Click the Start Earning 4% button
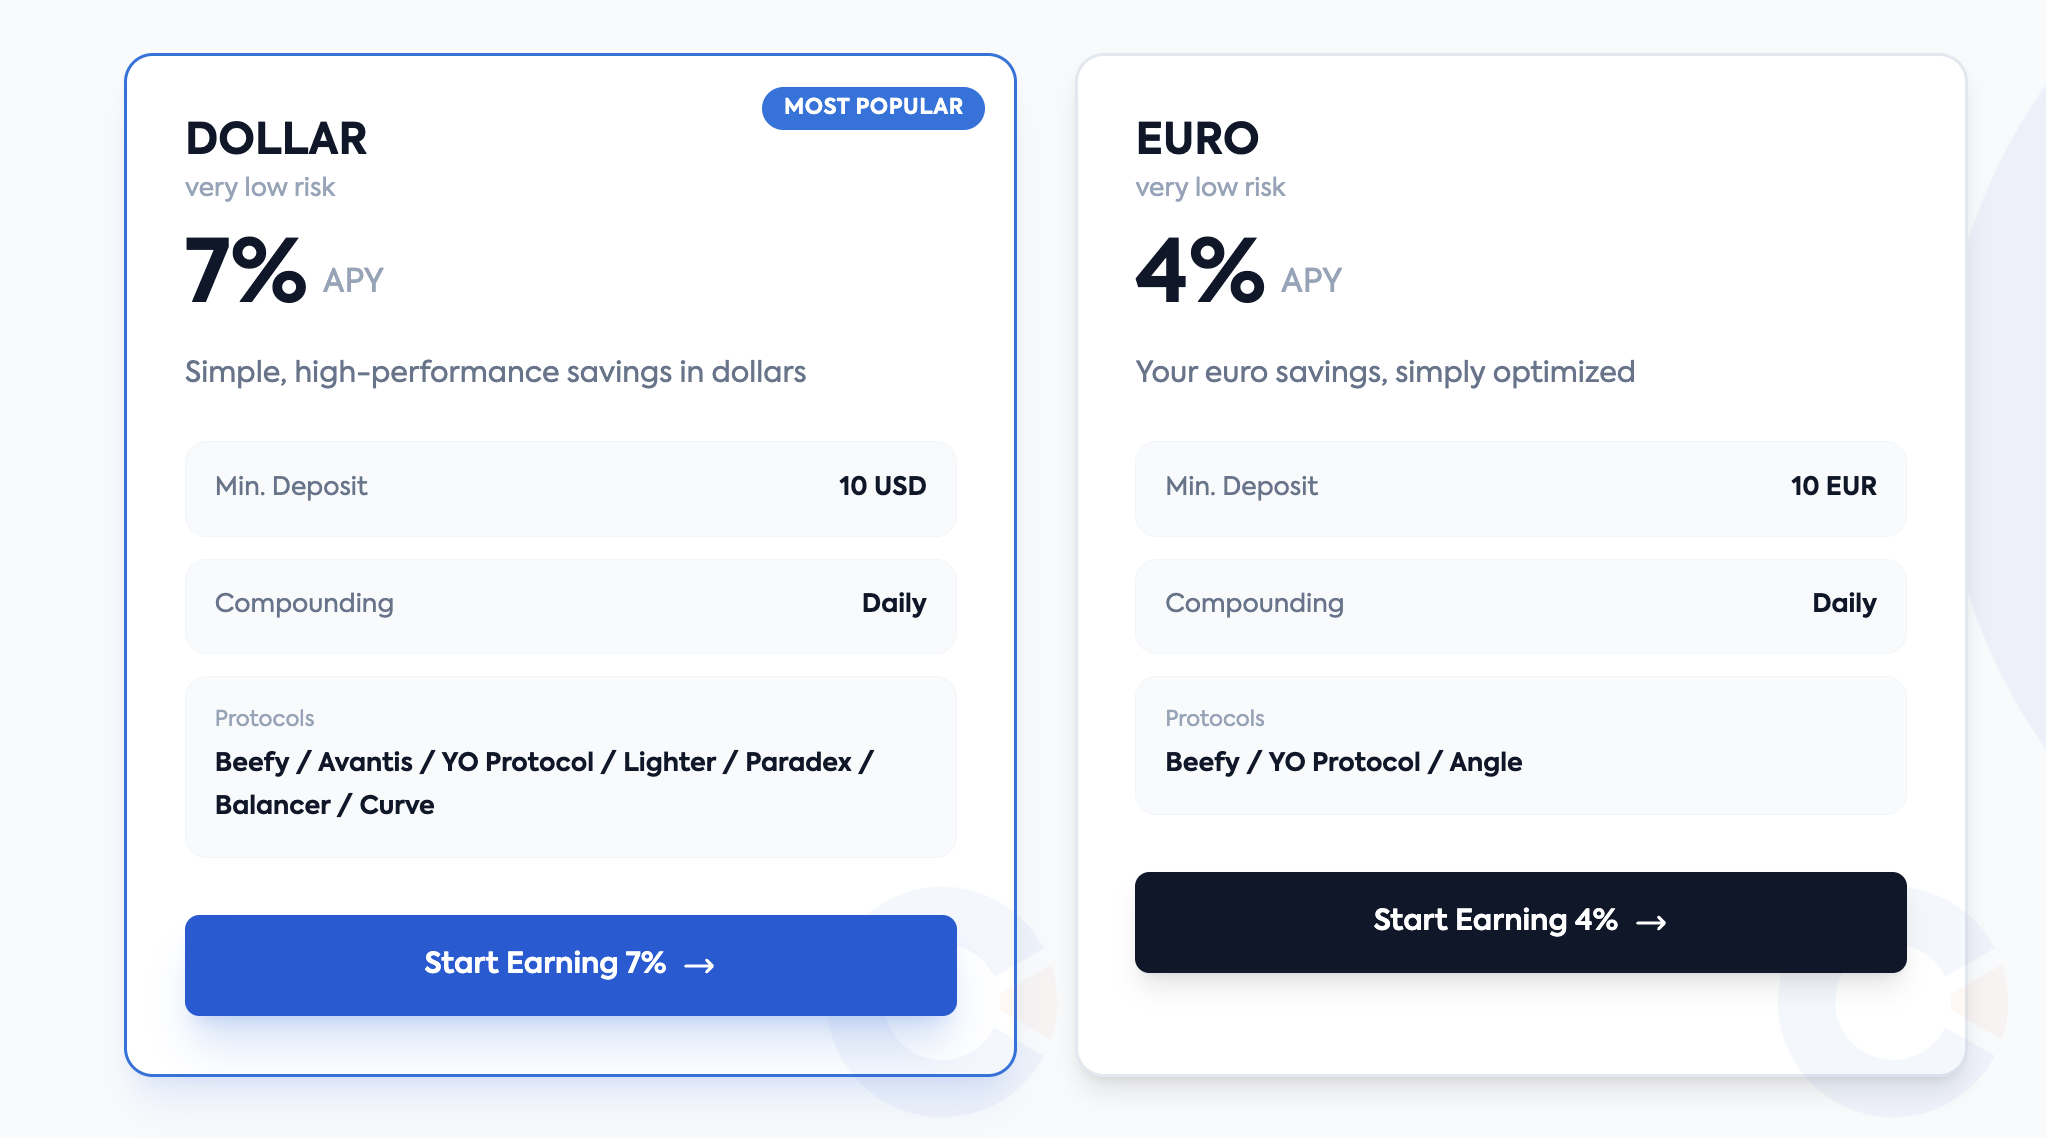2046x1138 pixels. (x=1520, y=921)
